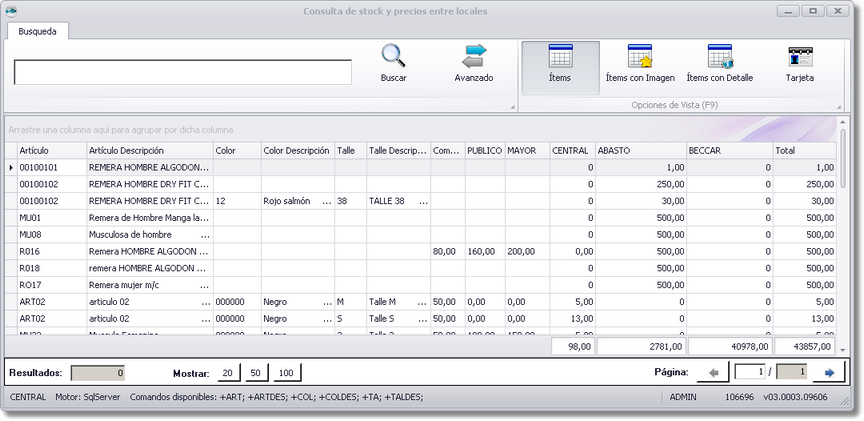Select the Ítems view icon

click(x=560, y=56)
